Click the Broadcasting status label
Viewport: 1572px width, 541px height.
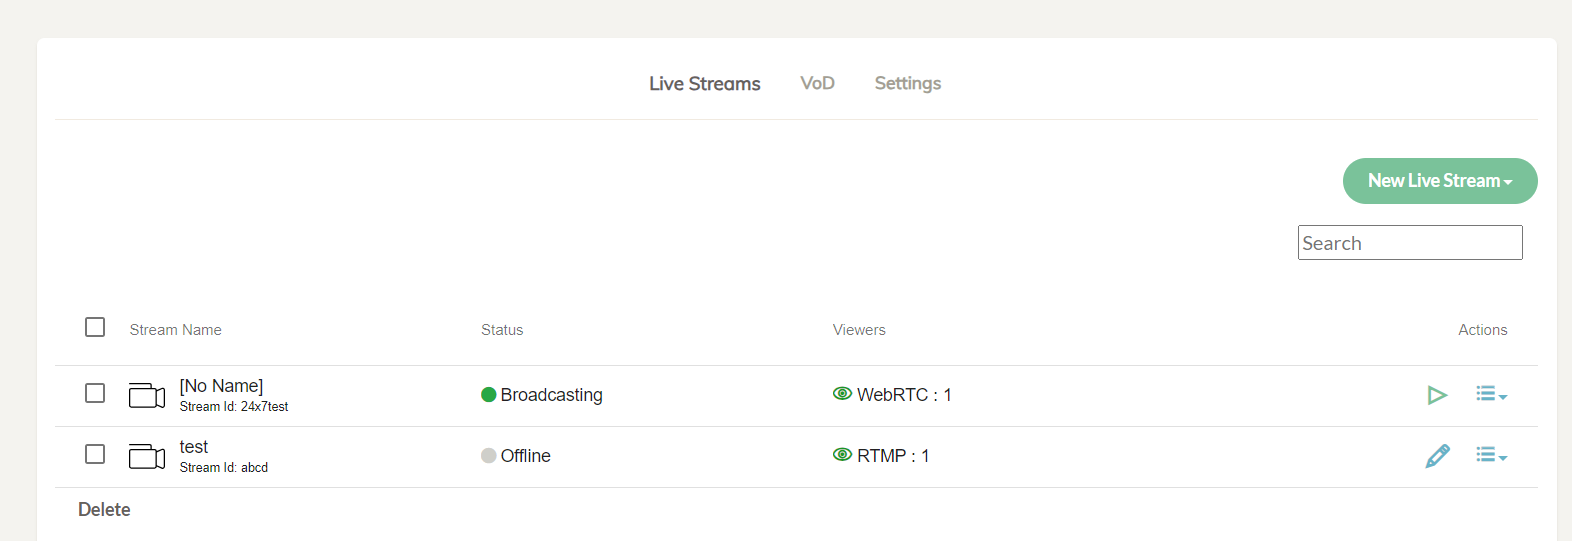(x=551, y=395)
